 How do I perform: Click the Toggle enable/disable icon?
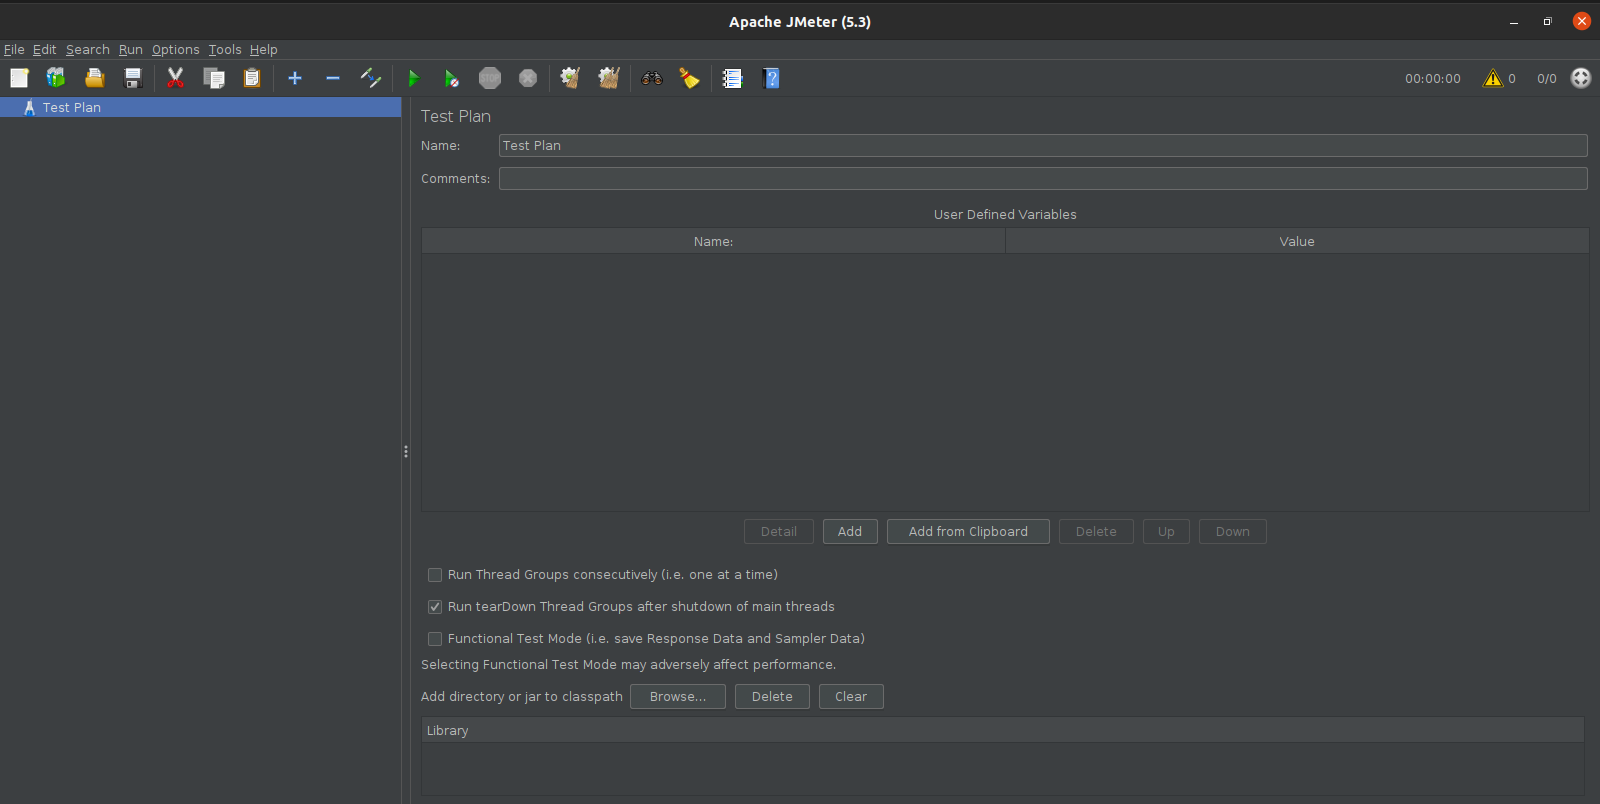pos(371,78)
